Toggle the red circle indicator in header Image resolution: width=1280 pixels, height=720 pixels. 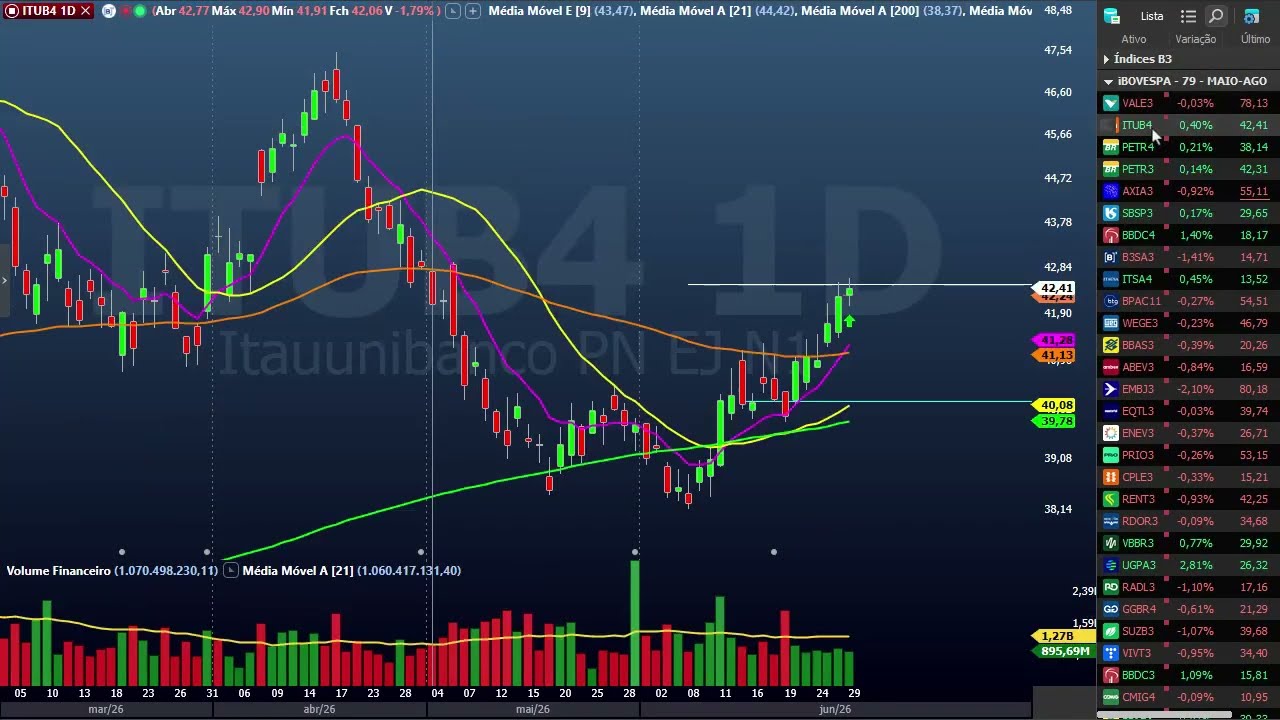point(125,11)
